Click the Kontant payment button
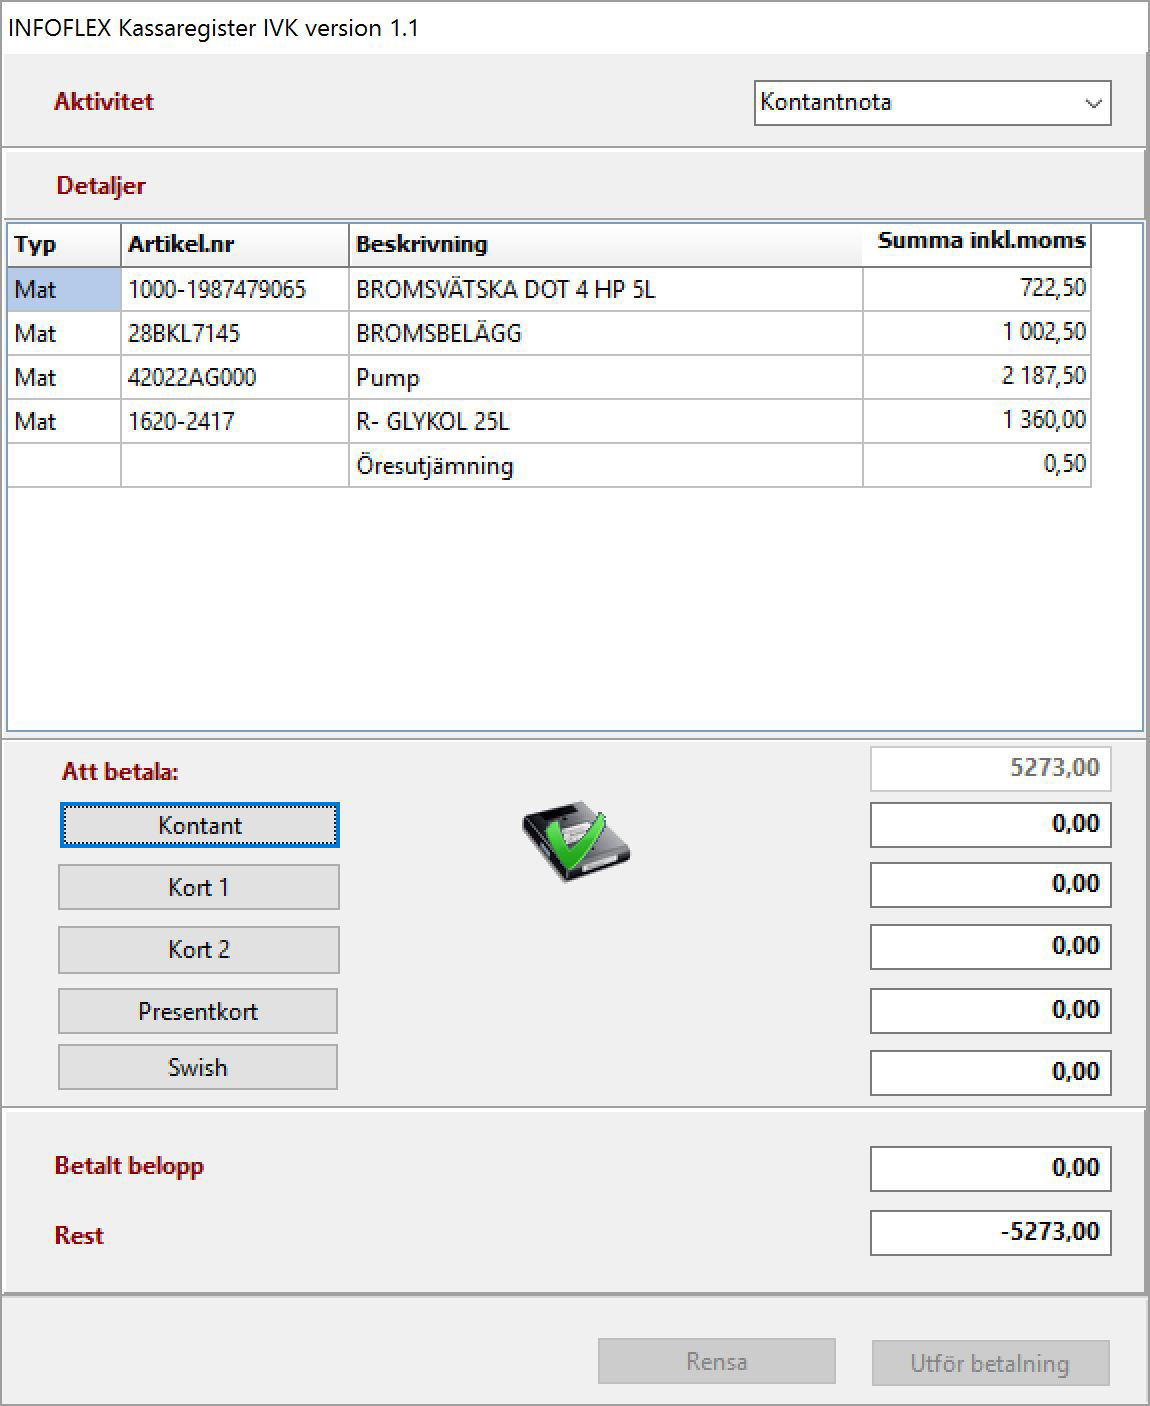The height and width of the screenshot is (1406, 1150). tap(199, 826)
